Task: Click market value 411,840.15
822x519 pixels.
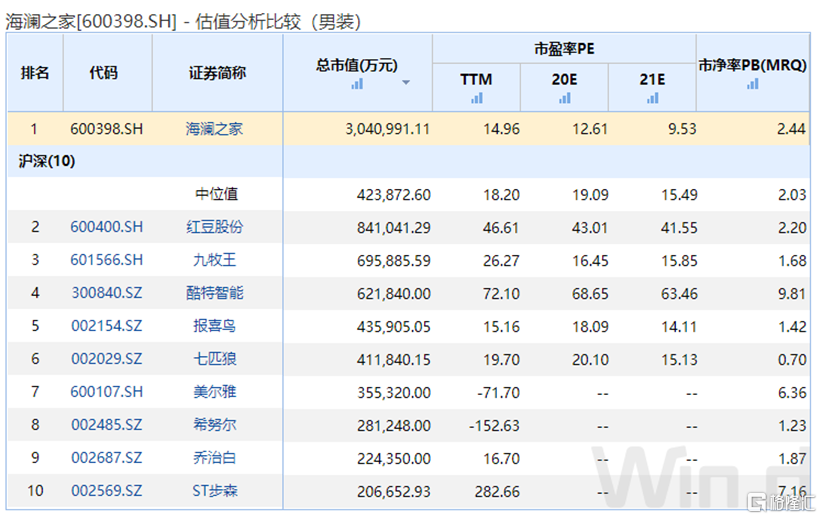Action: click(394, 360)
